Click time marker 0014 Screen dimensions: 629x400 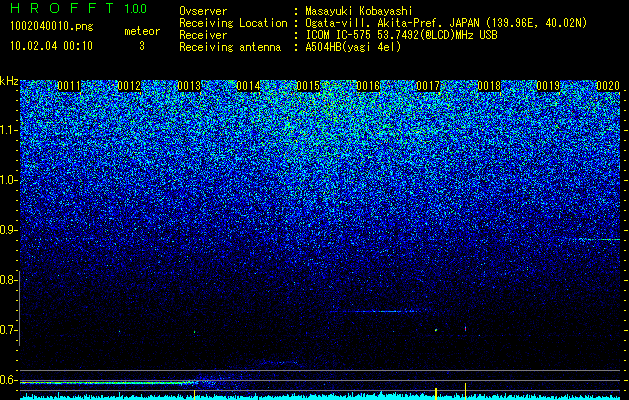coord(248,86)
